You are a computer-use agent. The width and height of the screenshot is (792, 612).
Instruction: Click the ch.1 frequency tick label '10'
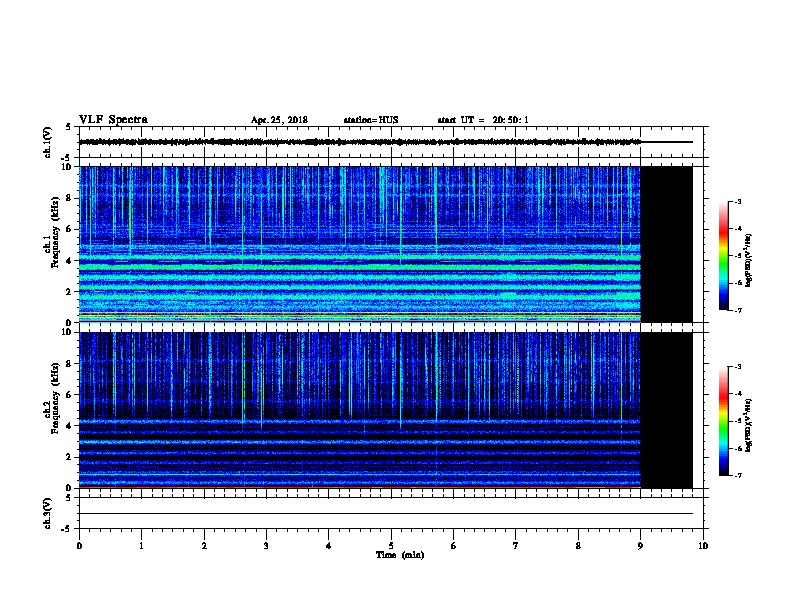(67, 167)
